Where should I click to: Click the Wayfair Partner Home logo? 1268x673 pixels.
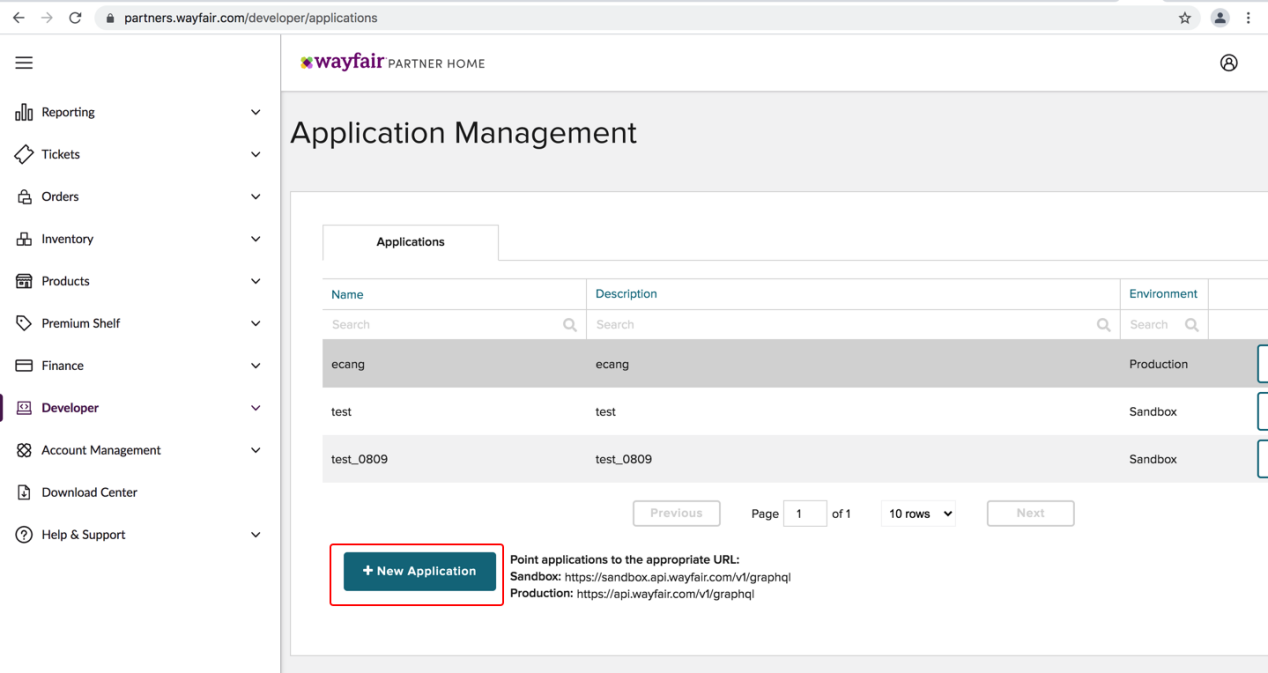click(x=392, y=63)
